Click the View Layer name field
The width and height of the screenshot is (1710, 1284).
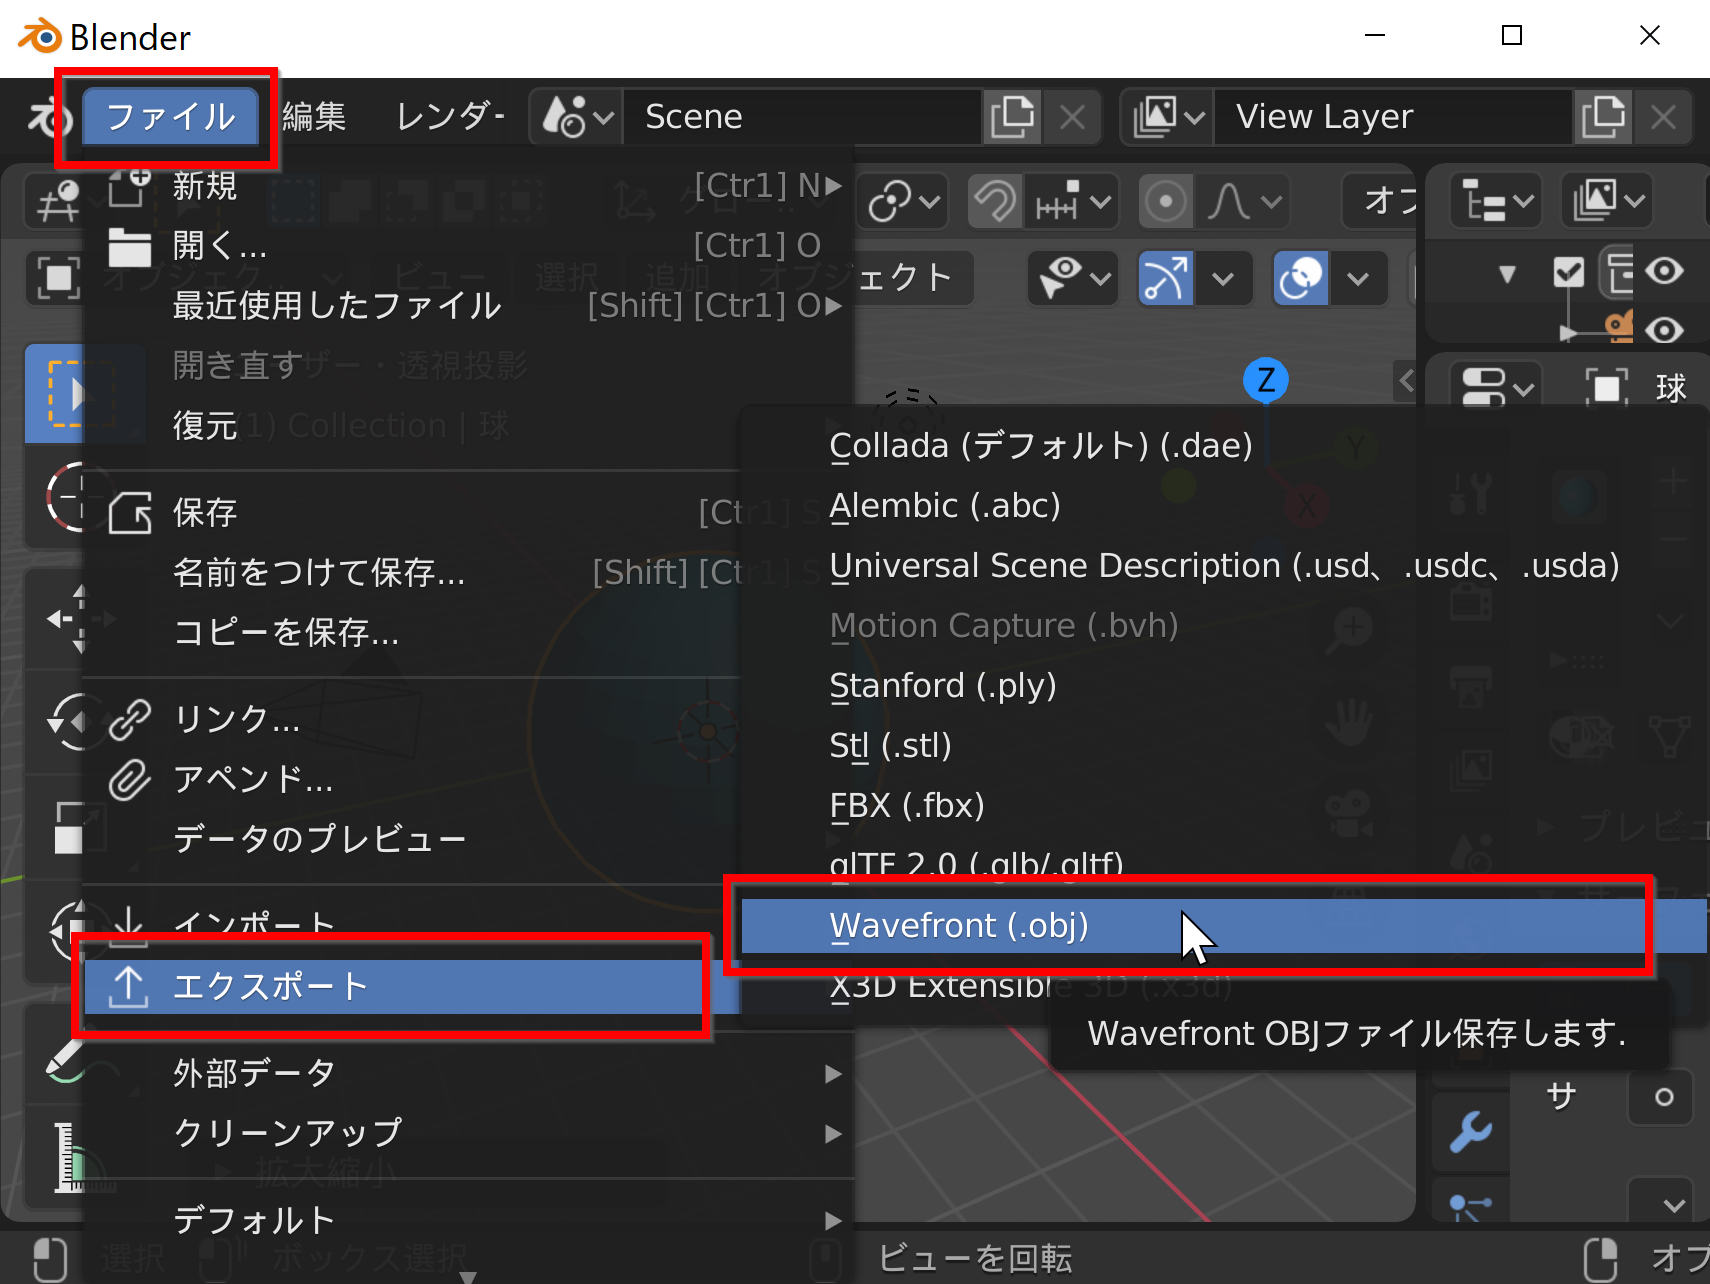point(1394,117)
